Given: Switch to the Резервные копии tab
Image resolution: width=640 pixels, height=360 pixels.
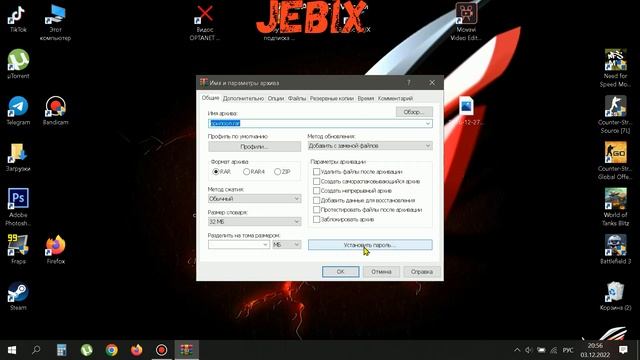Looking at the screenshot, I should [x=331, y=98].
